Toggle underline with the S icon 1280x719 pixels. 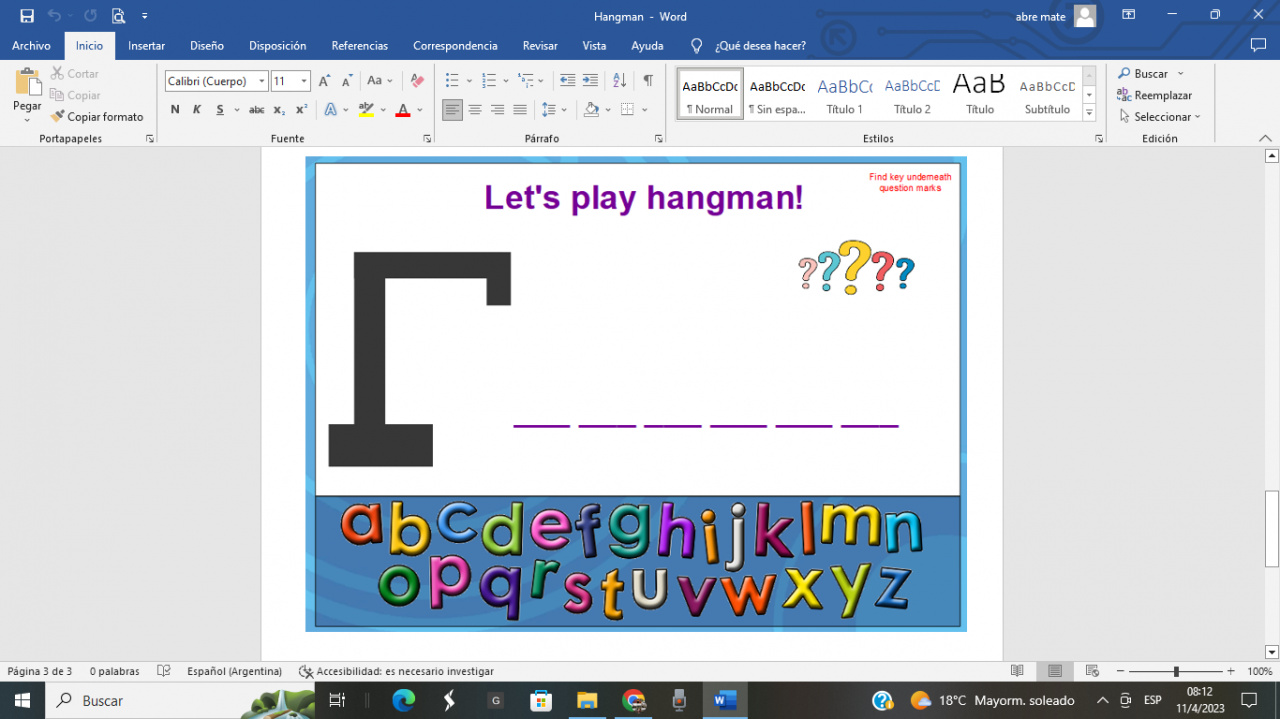click(x=218, y=109)
